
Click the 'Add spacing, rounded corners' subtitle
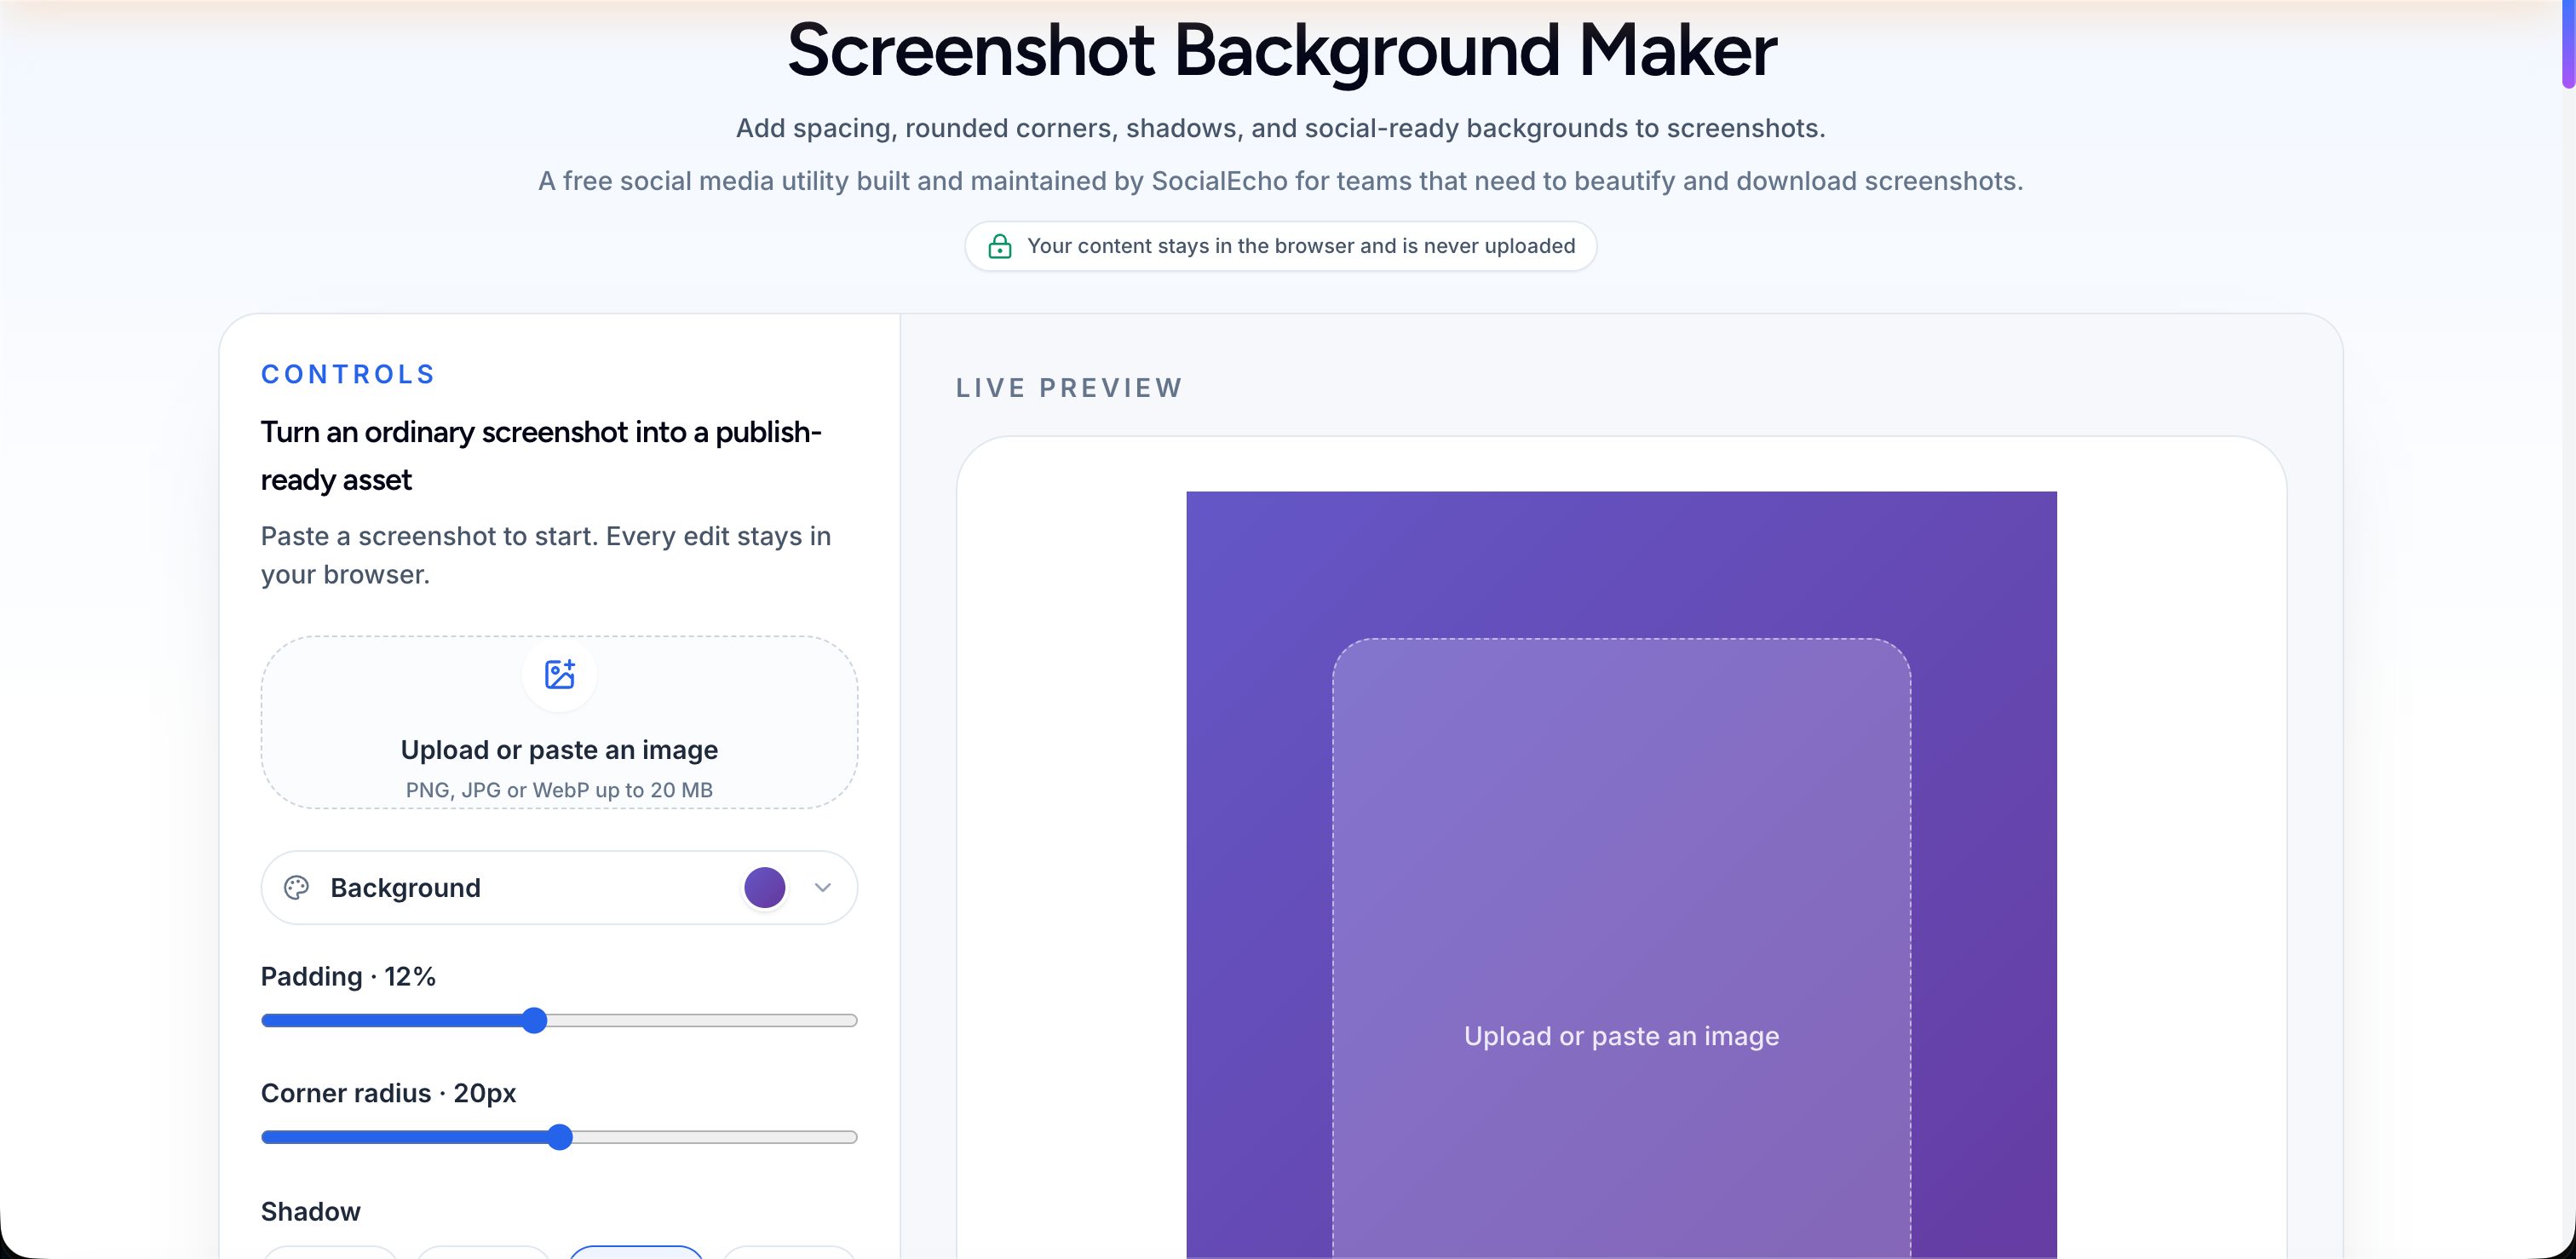tap(1280, 128)
